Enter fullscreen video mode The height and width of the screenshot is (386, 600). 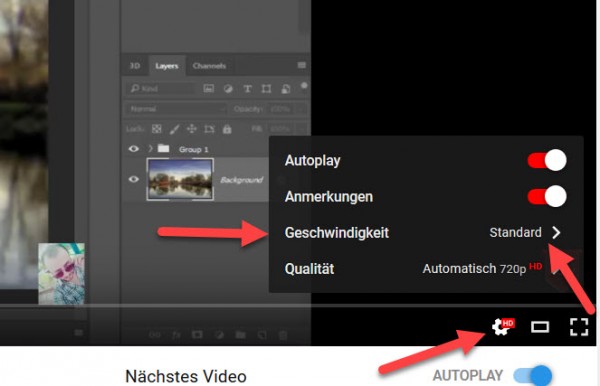[x=579, y=327]
